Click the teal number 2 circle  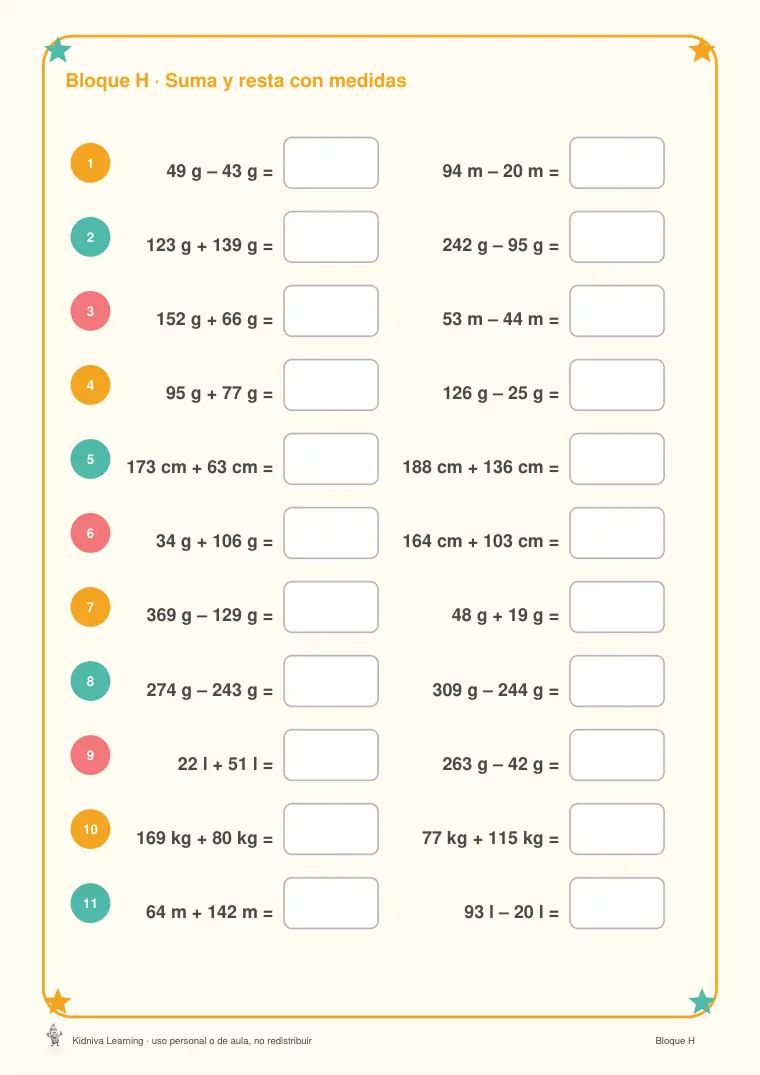pos(90,237)
